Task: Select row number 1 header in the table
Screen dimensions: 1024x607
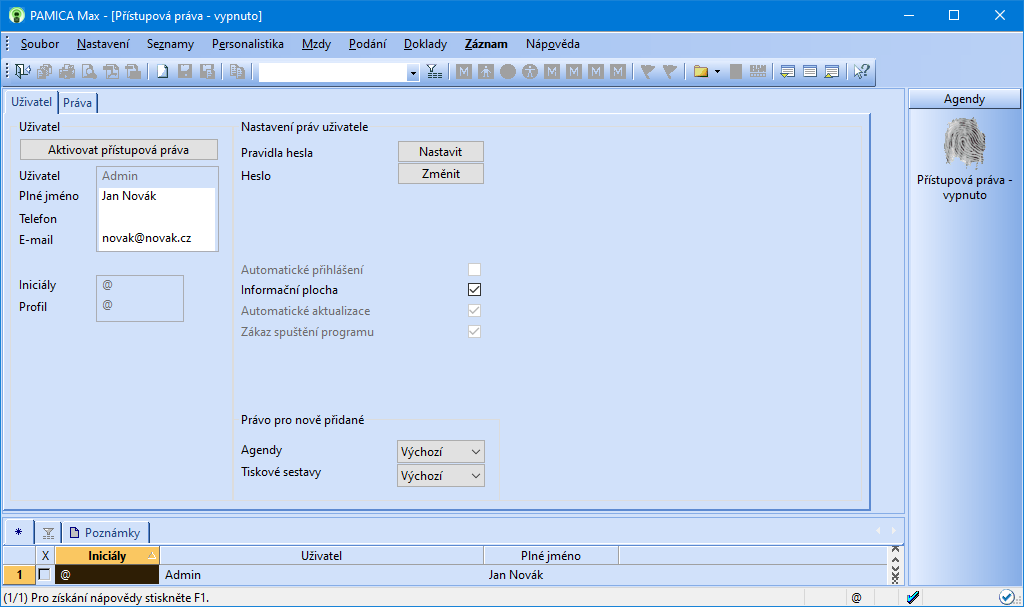Action: [x=19, y=575]
